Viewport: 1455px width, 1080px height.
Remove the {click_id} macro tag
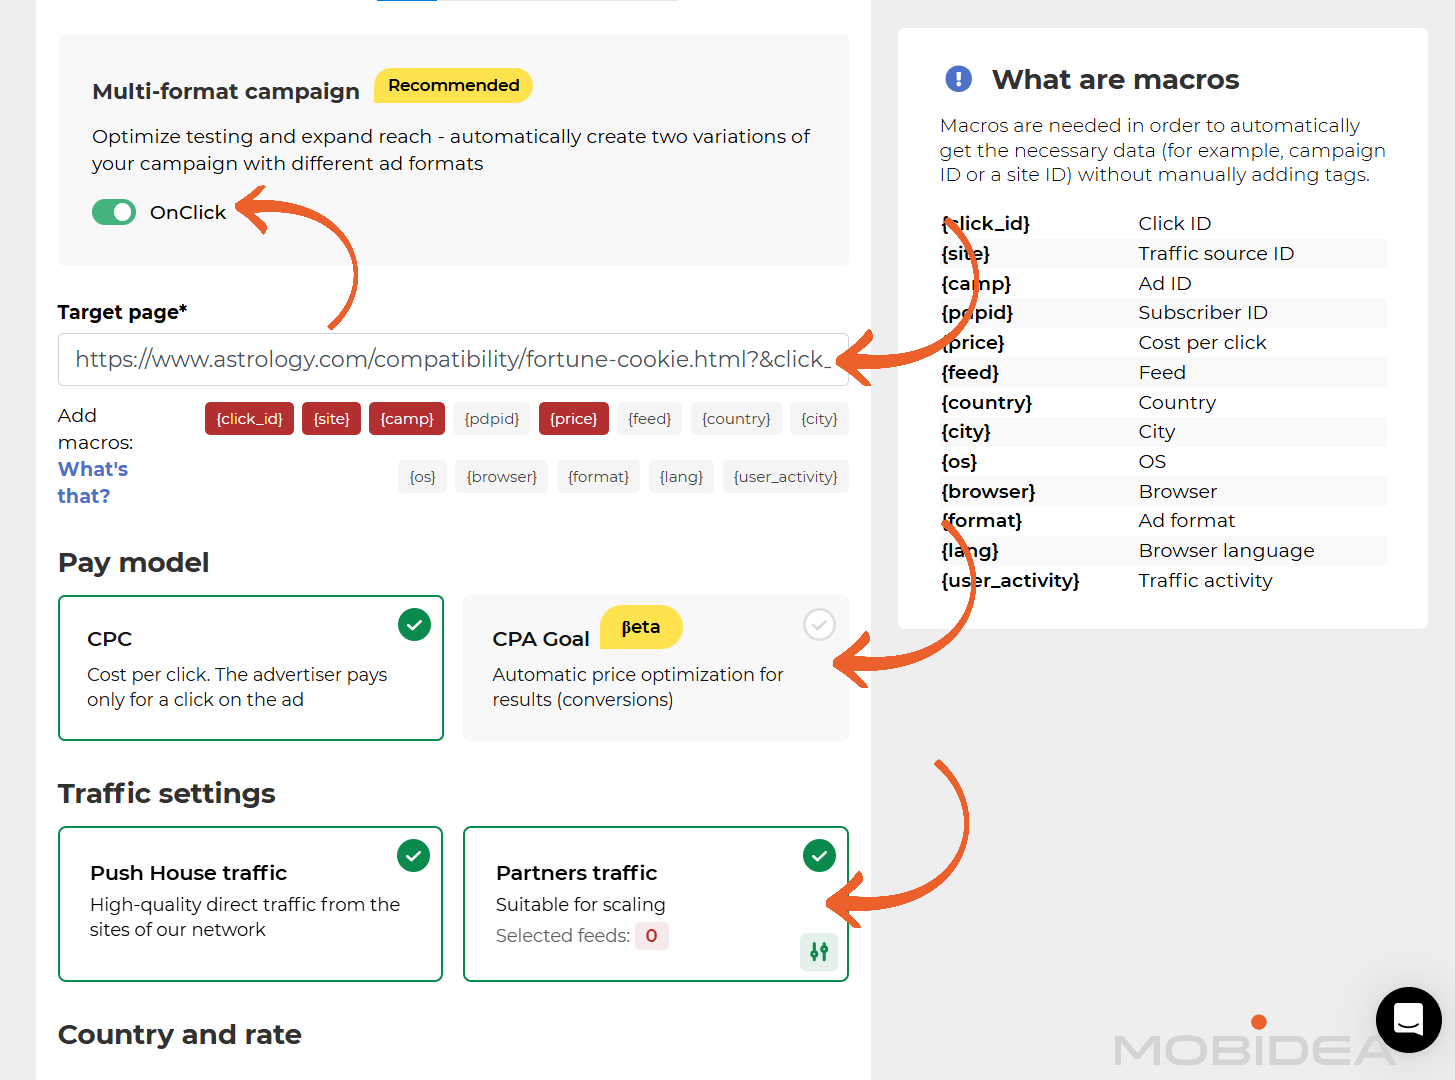point(250,419)
